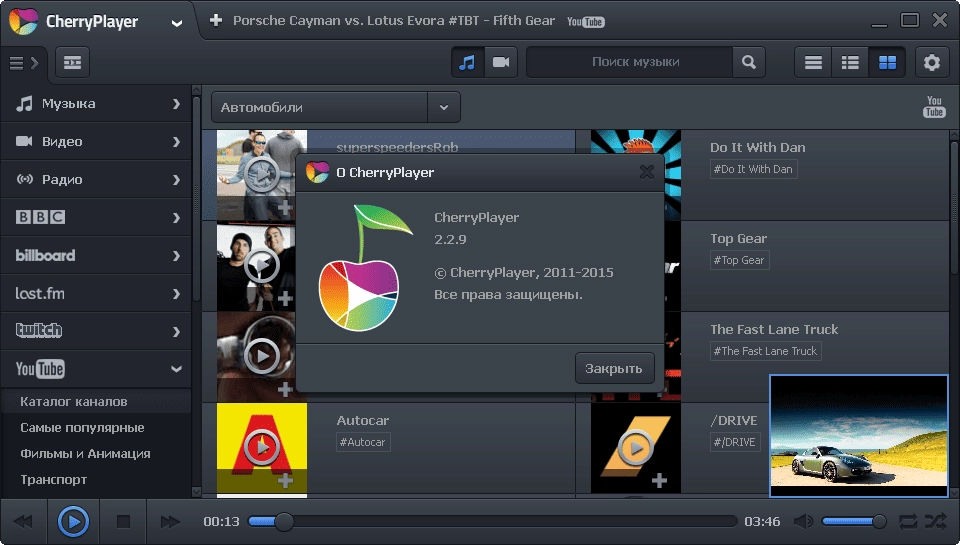The height and width of the screenshot is (545, 960).
Task: Open Самые популярные category
Action: pos(82,427)
